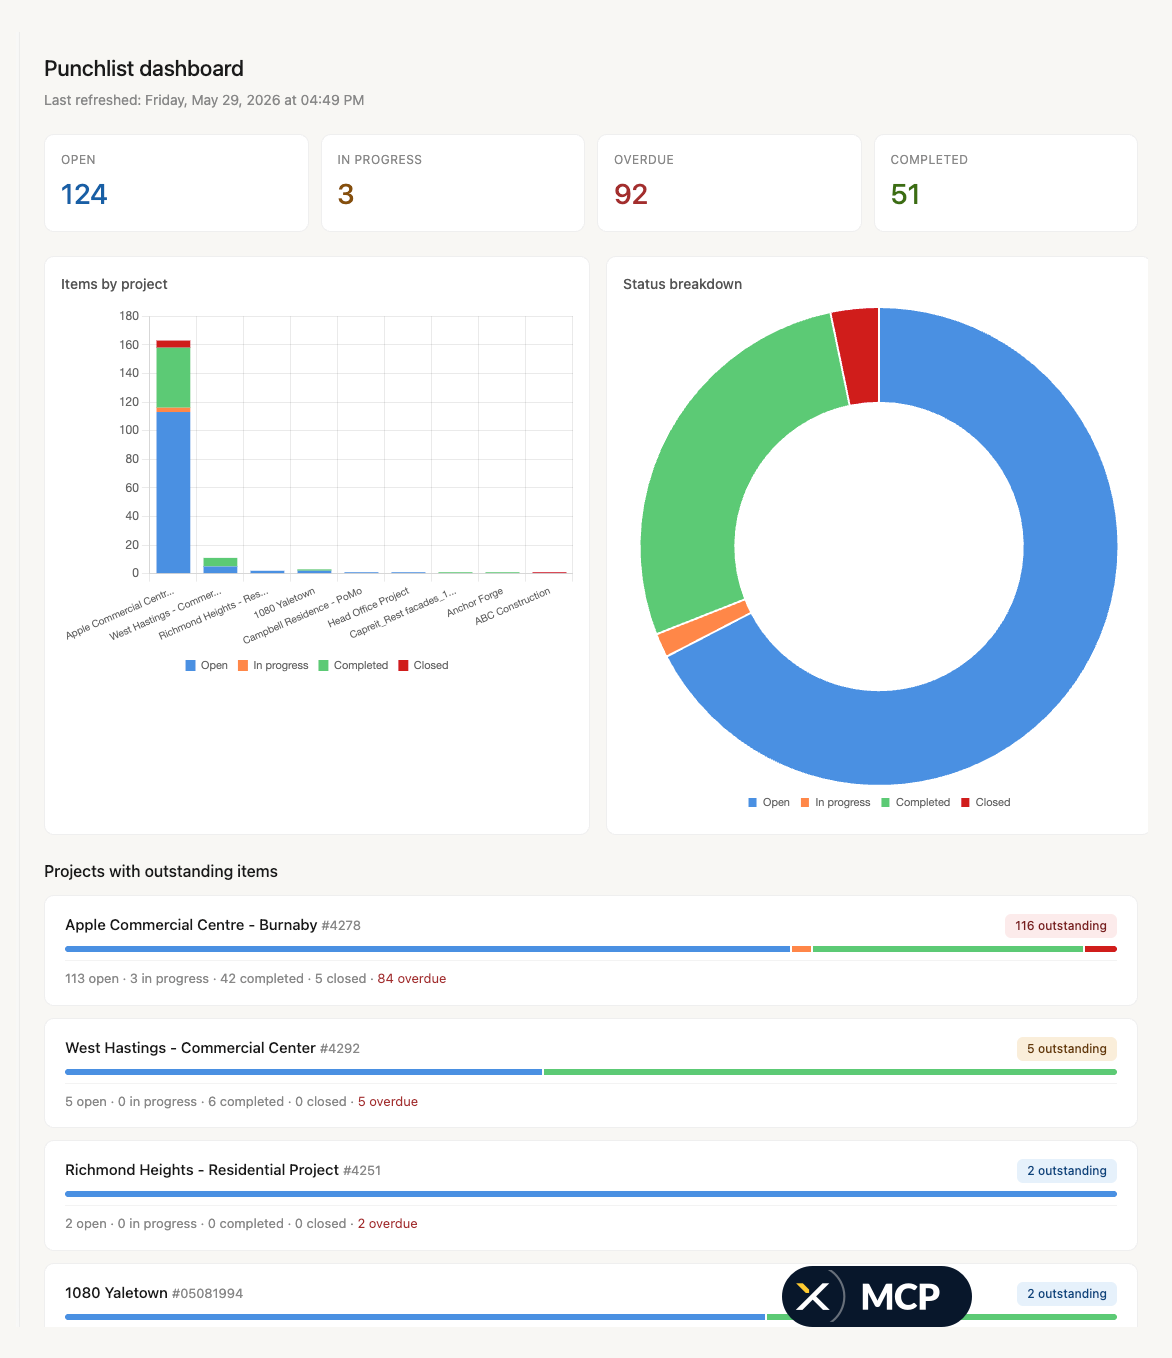Click the MCP logo badge
Image resolution: width=1172 pixels, height=1358 pixels.
pyautogui.click(x=877, y=1297)
